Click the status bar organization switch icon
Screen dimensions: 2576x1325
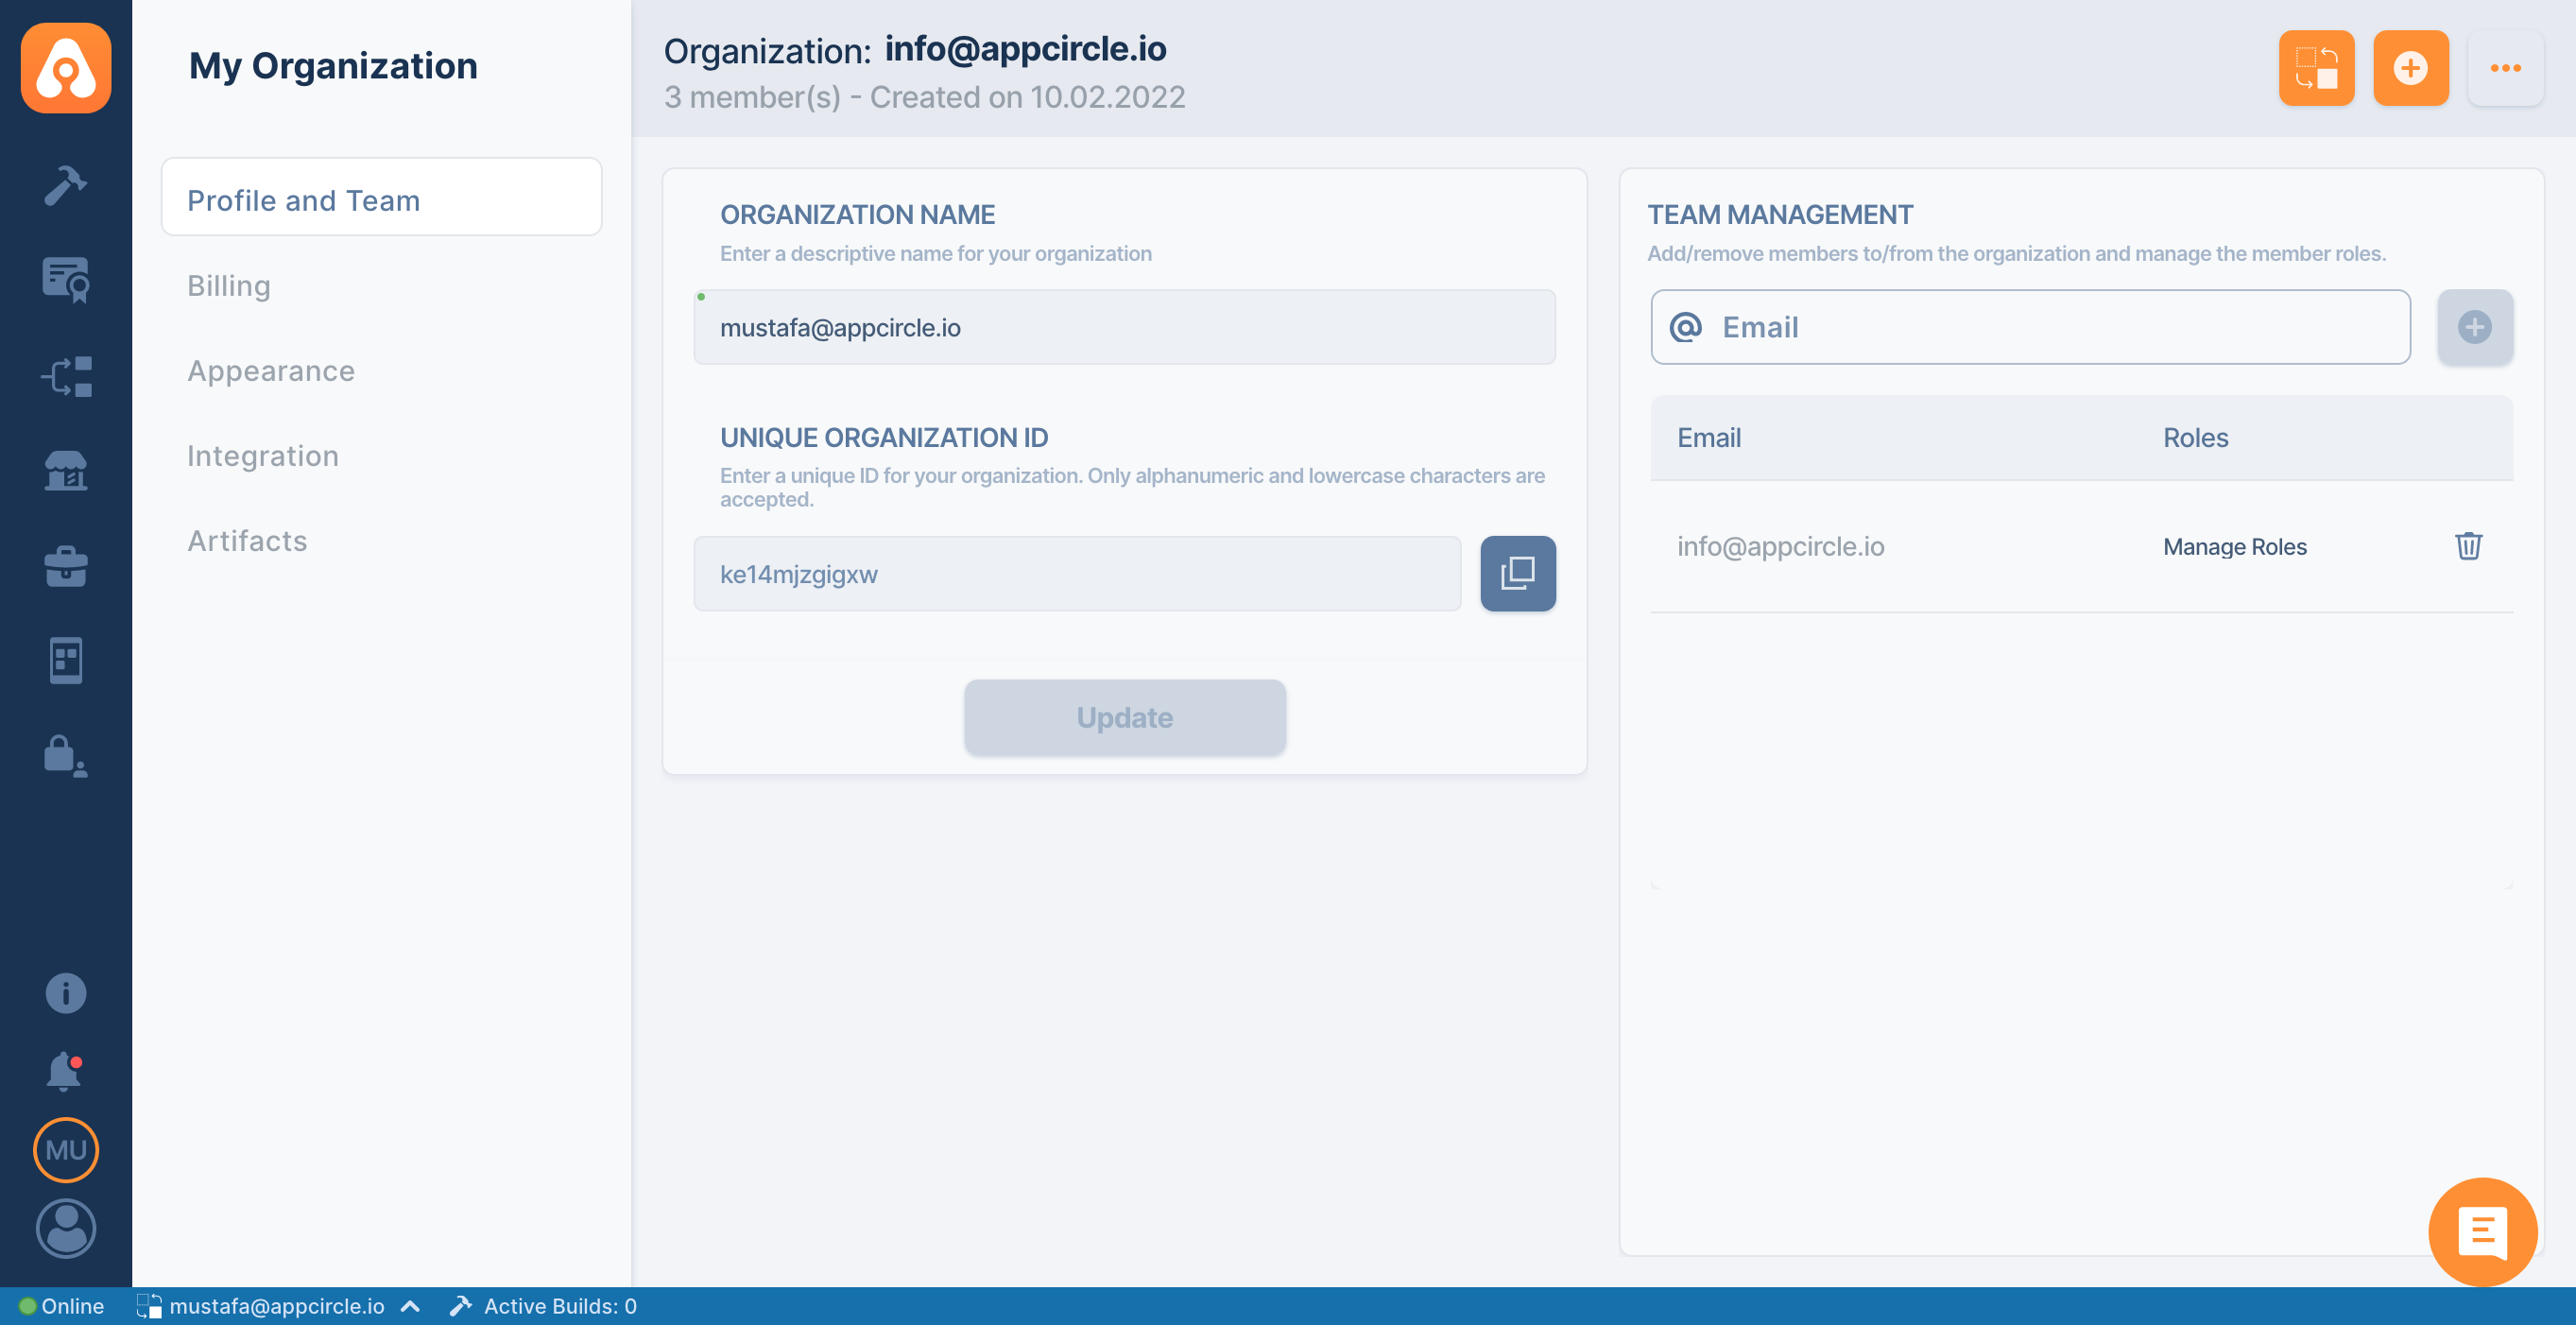[148, 1306]
